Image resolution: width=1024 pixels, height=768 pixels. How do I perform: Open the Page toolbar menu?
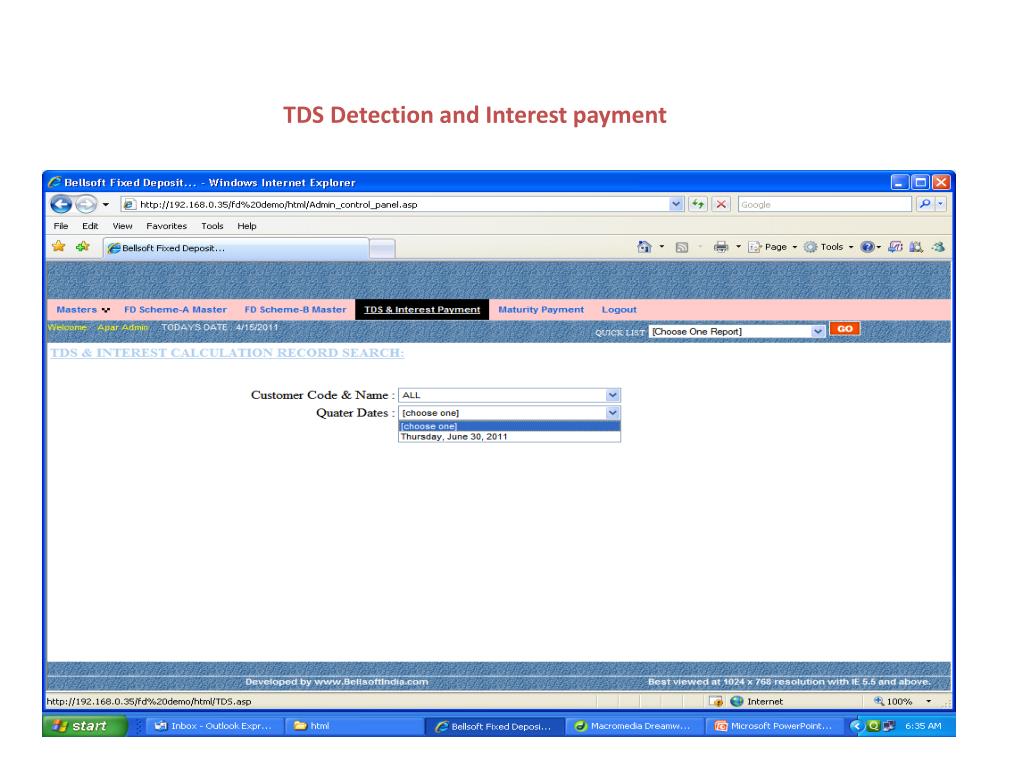click(773, 247)
